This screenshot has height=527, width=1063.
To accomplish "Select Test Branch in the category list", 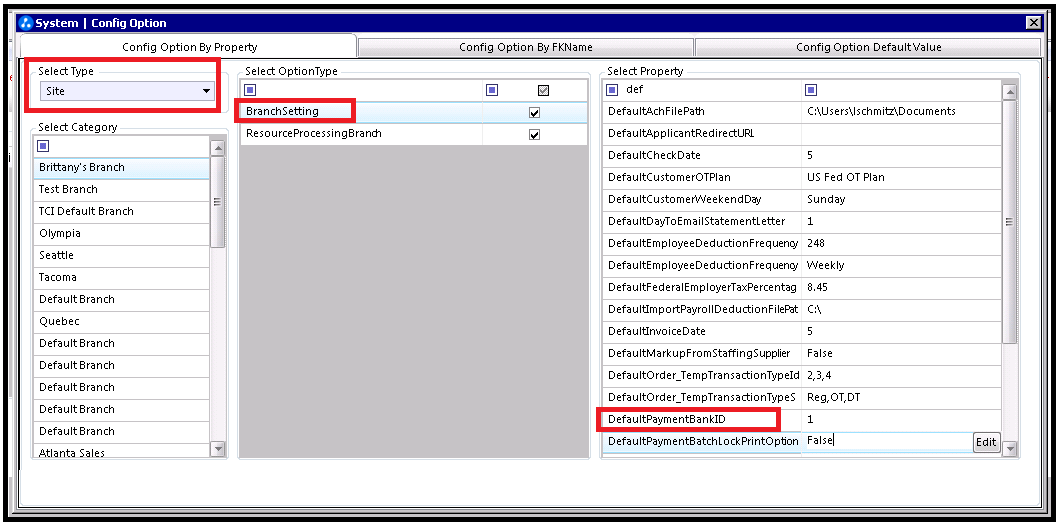I will coord(121,189).
